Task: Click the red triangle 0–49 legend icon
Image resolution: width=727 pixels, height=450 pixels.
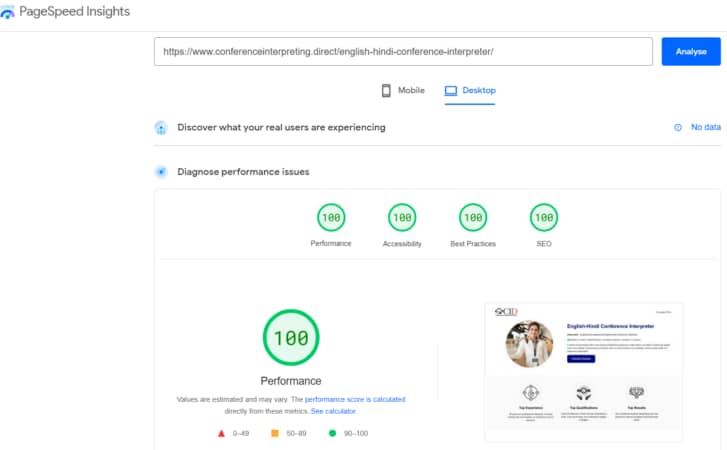Action: tap(221, 433)
